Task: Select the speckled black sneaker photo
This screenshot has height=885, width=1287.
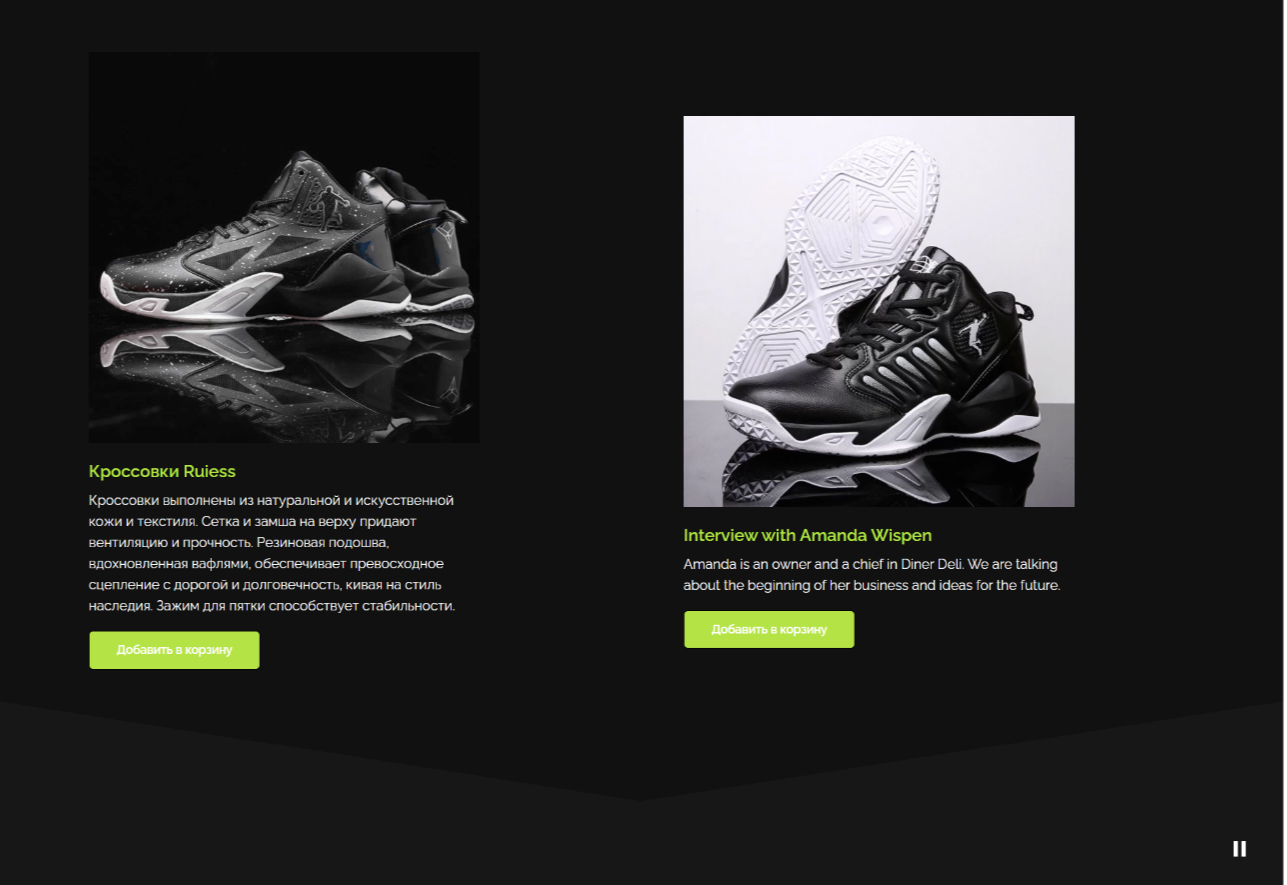Action: [x=284, y=248]
